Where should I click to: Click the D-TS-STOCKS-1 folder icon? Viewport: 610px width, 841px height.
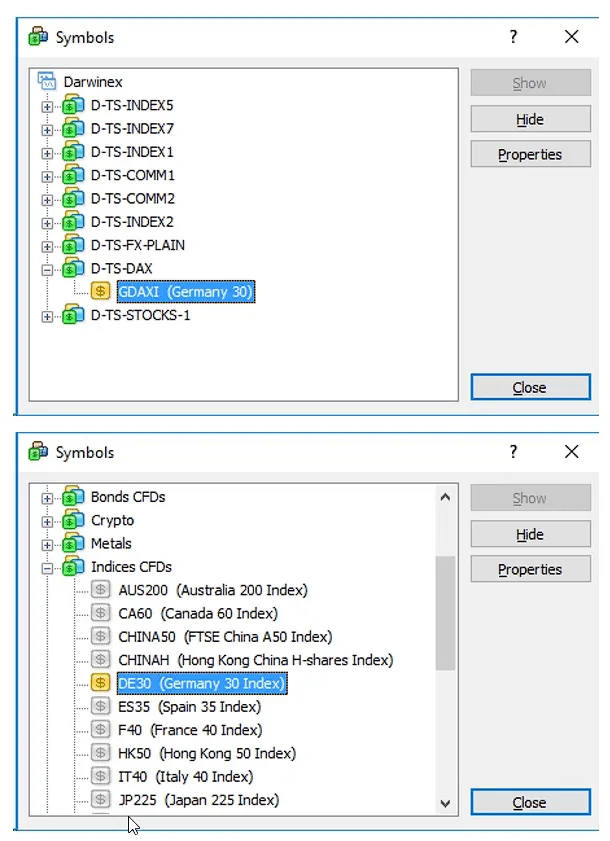pyautogui.click(x=73, y=315)
